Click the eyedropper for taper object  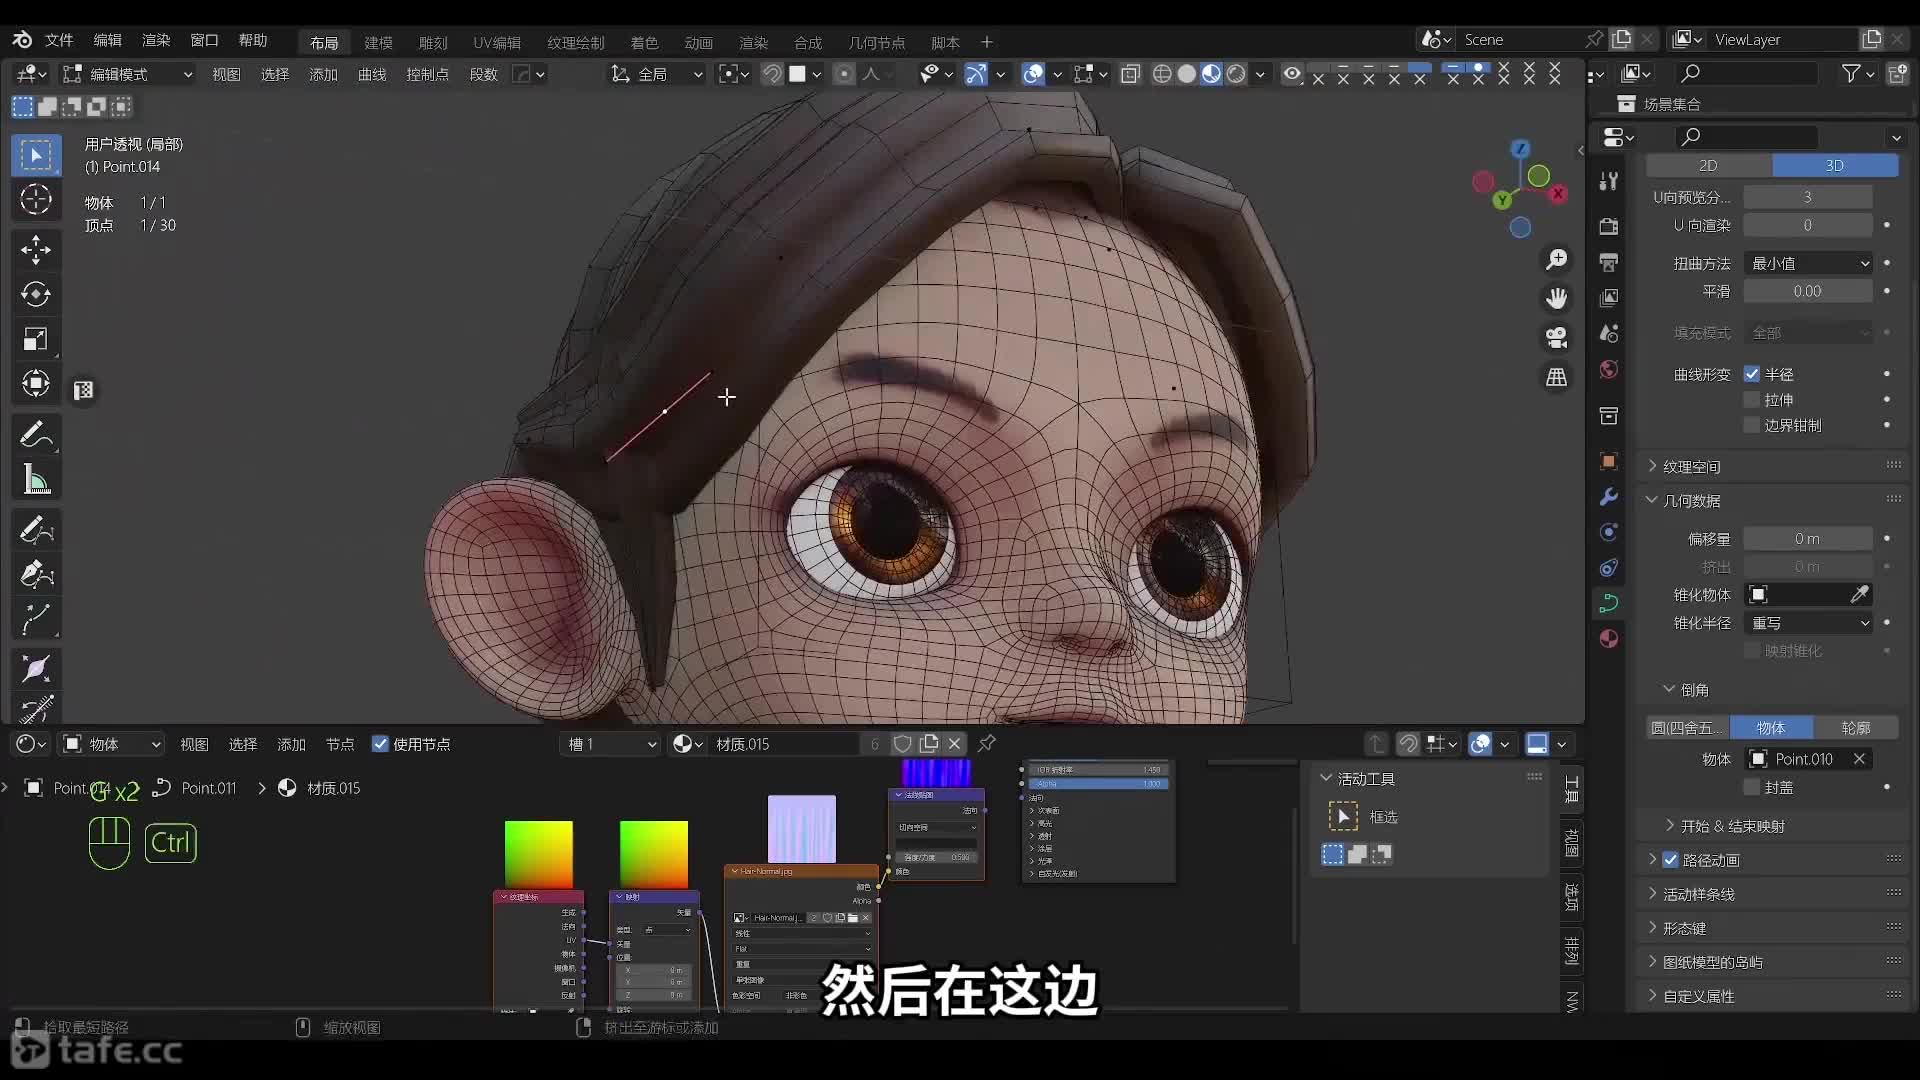coord(1859,595)
